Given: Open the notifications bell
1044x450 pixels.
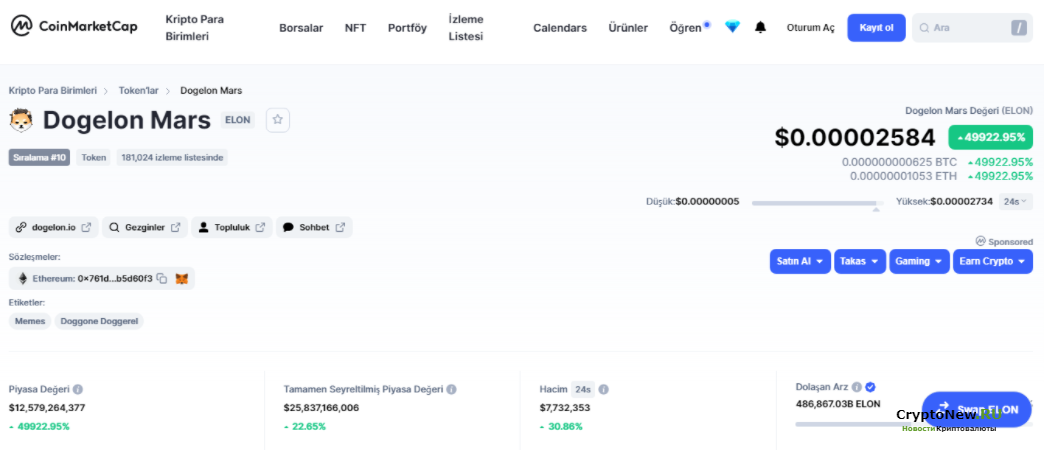Looking at the screenshot, I should coord(760,27).
